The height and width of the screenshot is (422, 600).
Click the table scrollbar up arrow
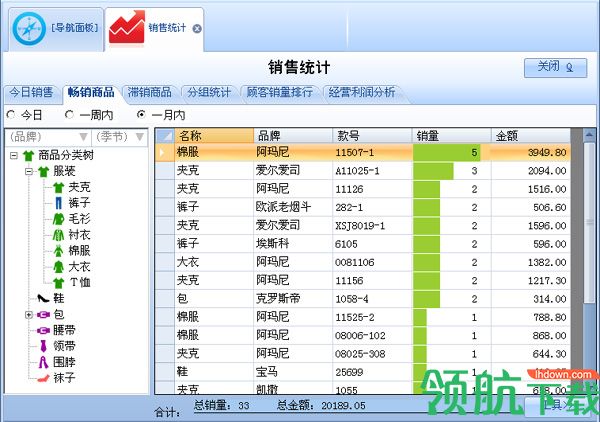point(589,135)
